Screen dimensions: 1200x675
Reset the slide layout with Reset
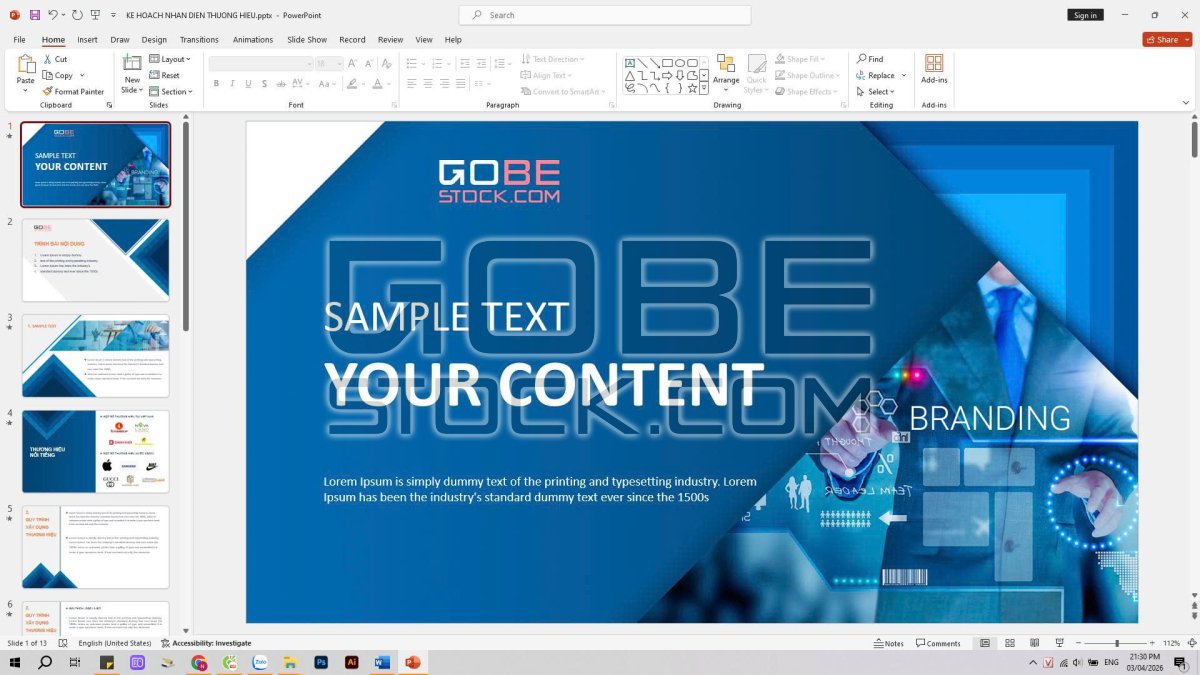[165, 75]
